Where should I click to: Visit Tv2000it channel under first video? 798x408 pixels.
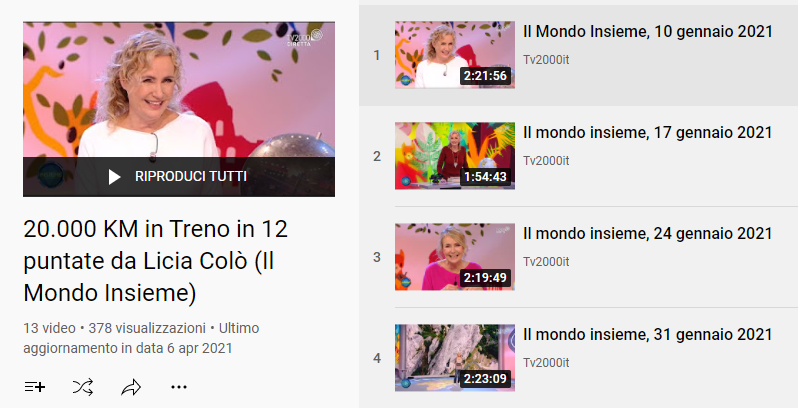pyautogui.click(x=546, y=60)
